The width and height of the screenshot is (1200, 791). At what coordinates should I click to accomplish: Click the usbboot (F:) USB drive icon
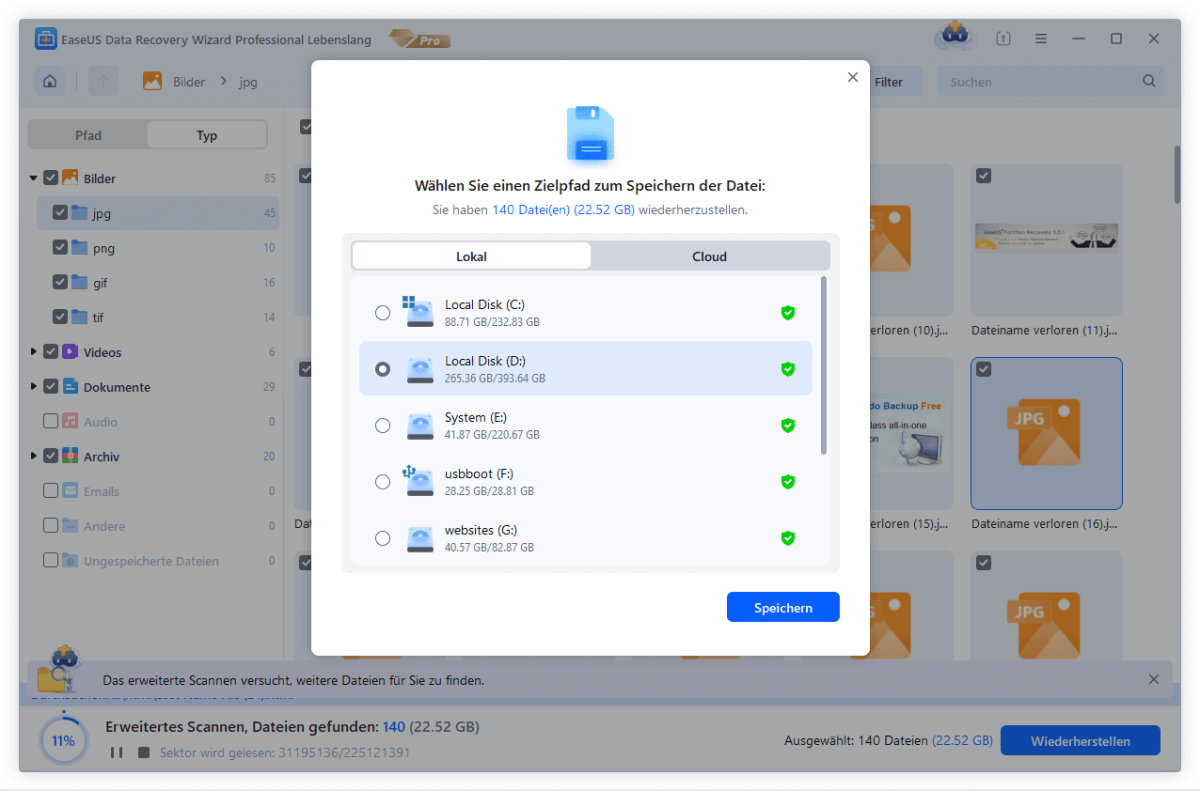(x=418, y=481)
